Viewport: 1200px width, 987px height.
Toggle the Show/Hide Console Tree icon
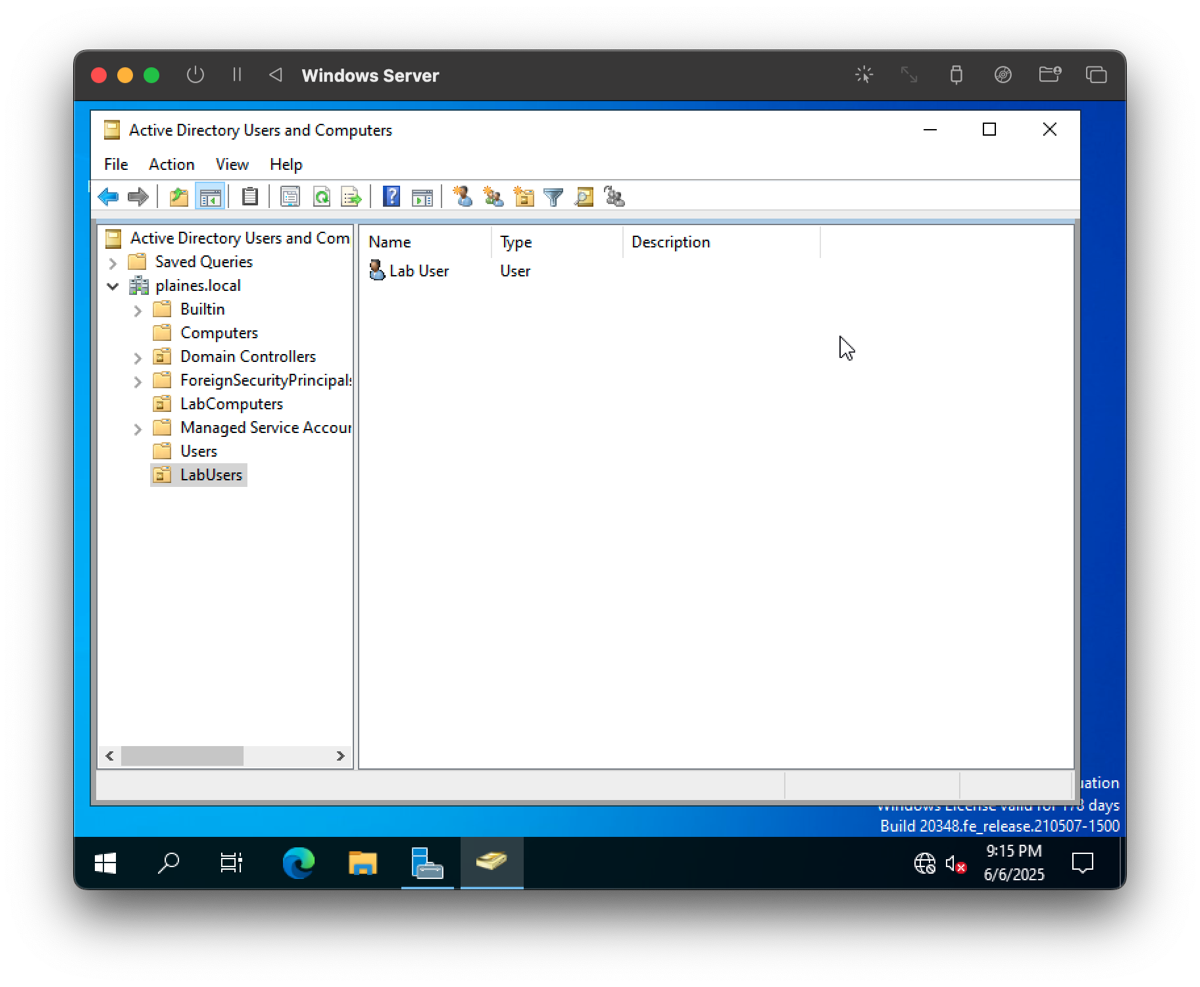pyautogui.click(x=209, y=197)
